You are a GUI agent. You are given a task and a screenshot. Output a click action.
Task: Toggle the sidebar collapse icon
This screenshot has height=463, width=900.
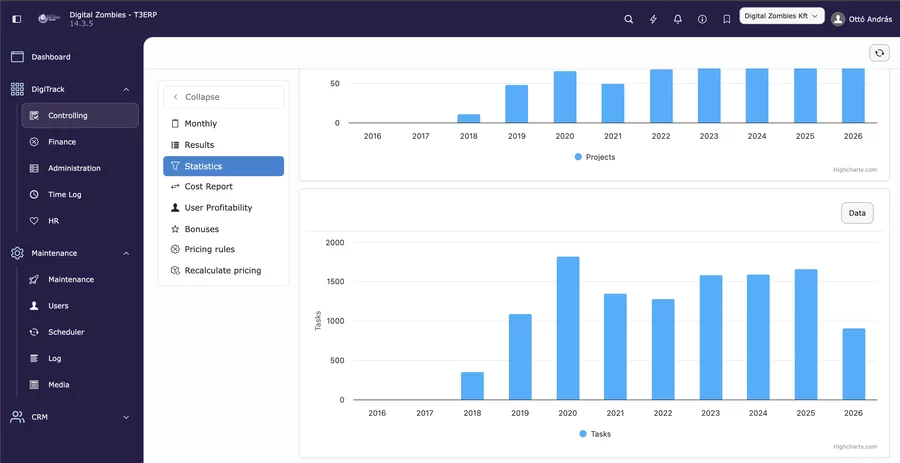17,19
